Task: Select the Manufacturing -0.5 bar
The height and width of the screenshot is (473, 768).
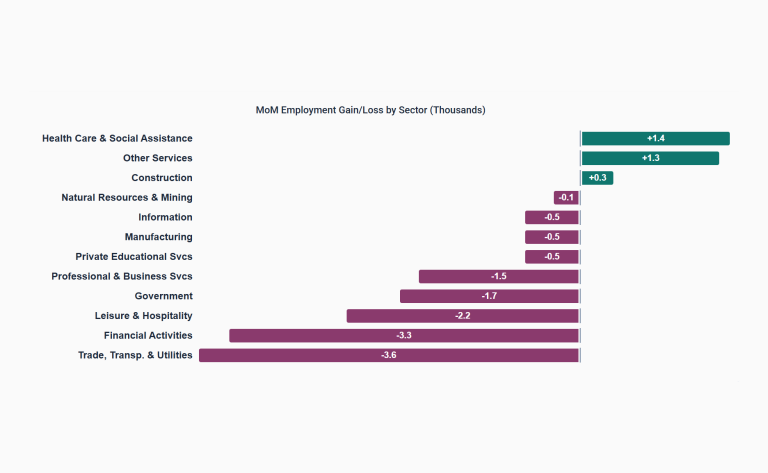Action: click(x=552, y=237)
